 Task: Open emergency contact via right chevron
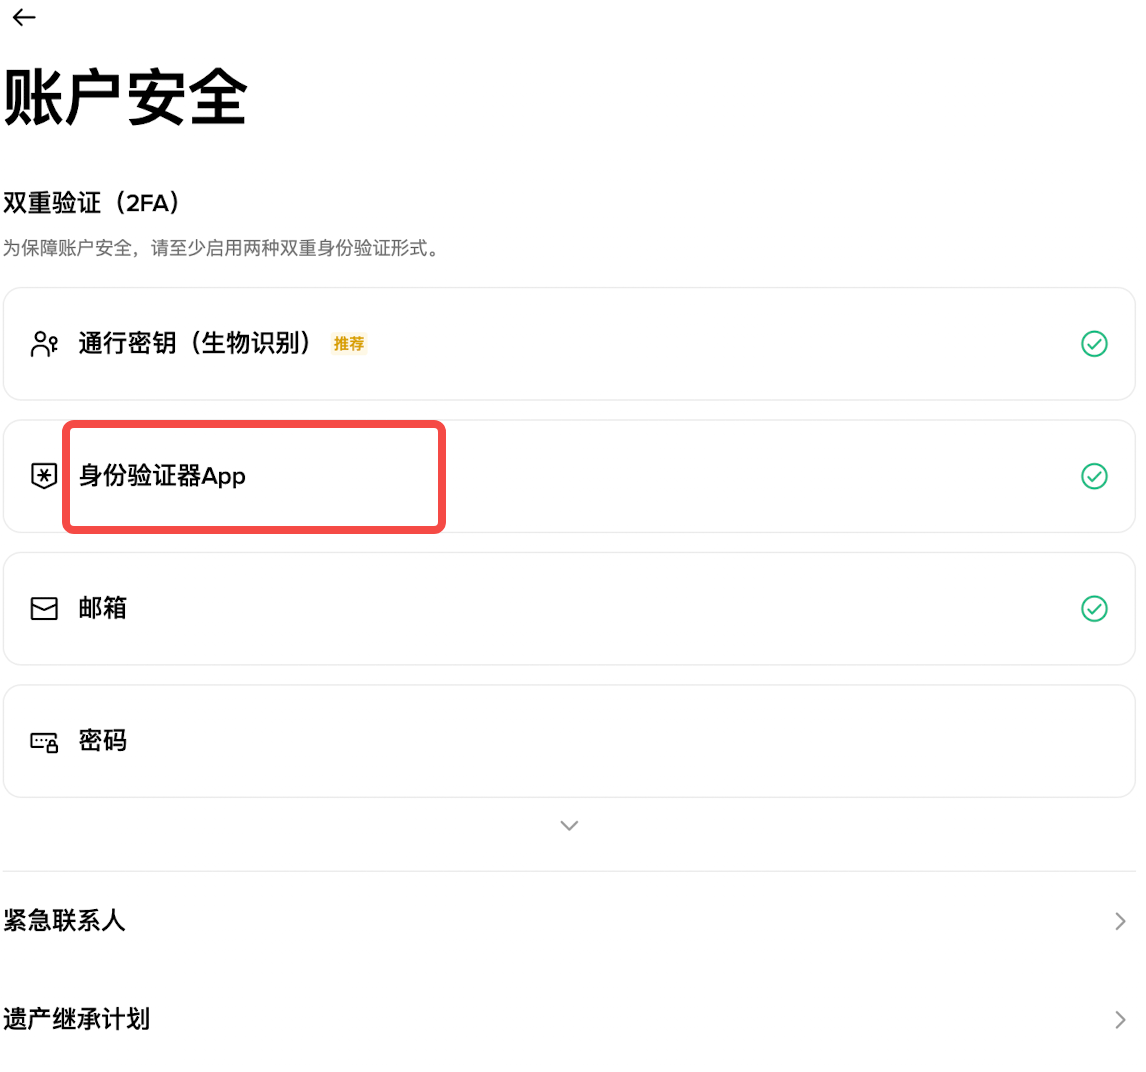point(1120,921)
